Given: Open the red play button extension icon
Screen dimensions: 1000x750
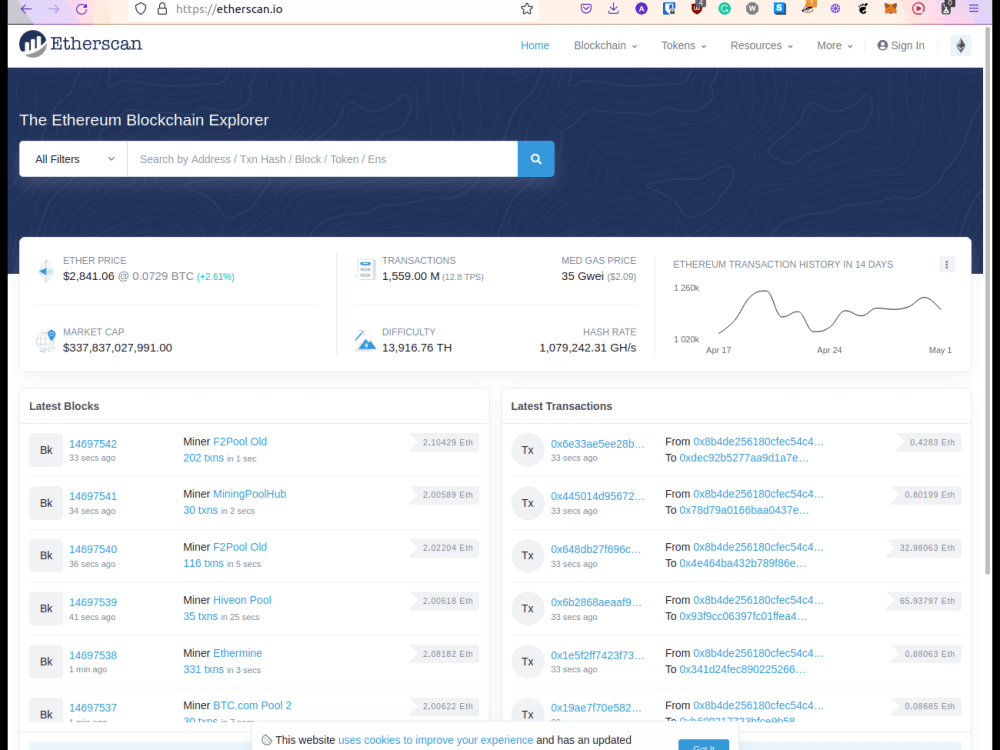Looking at the screenshot, I should point(918,9).
